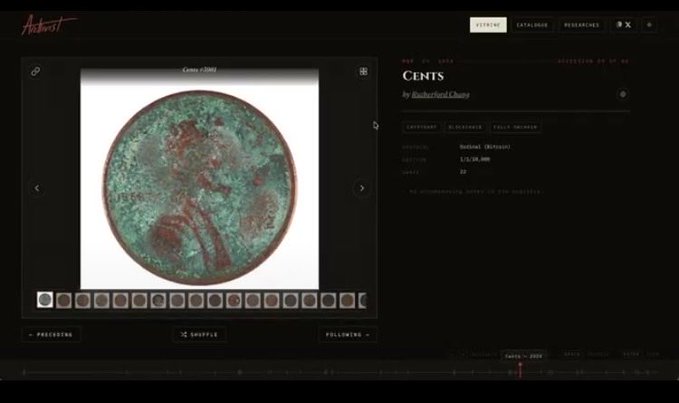Click the large green patina coin image
Image resolution: width=679 pixels, height=403 pixels.
(x=199, y=188)
